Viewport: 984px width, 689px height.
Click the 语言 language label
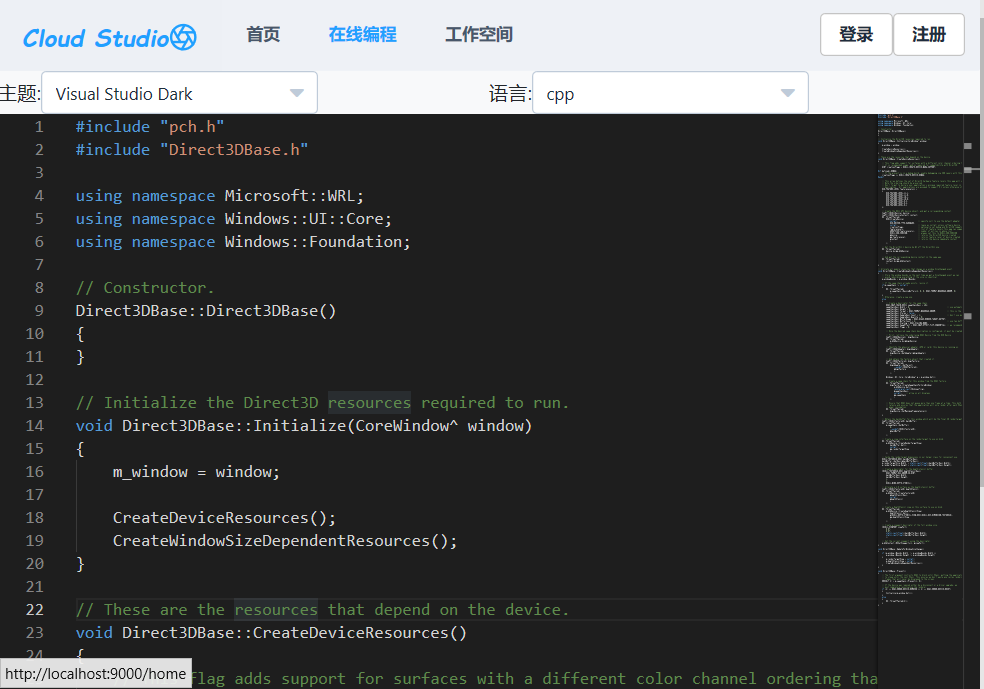click(510, 93)
